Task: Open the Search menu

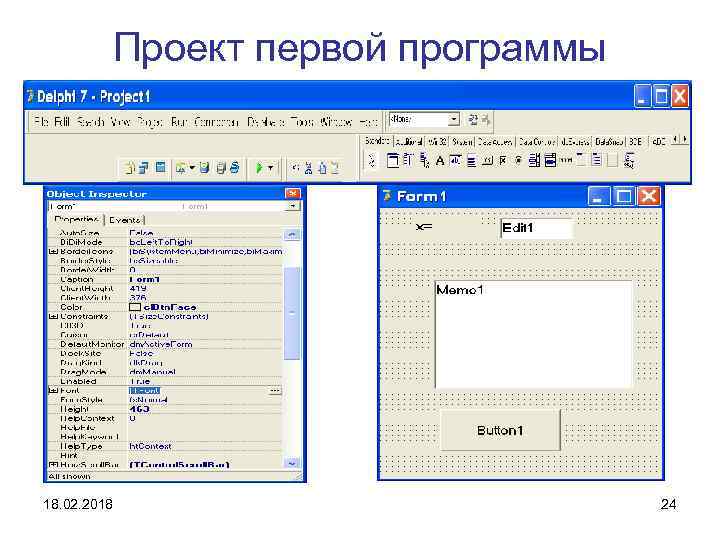Action: tap(90, 122)
